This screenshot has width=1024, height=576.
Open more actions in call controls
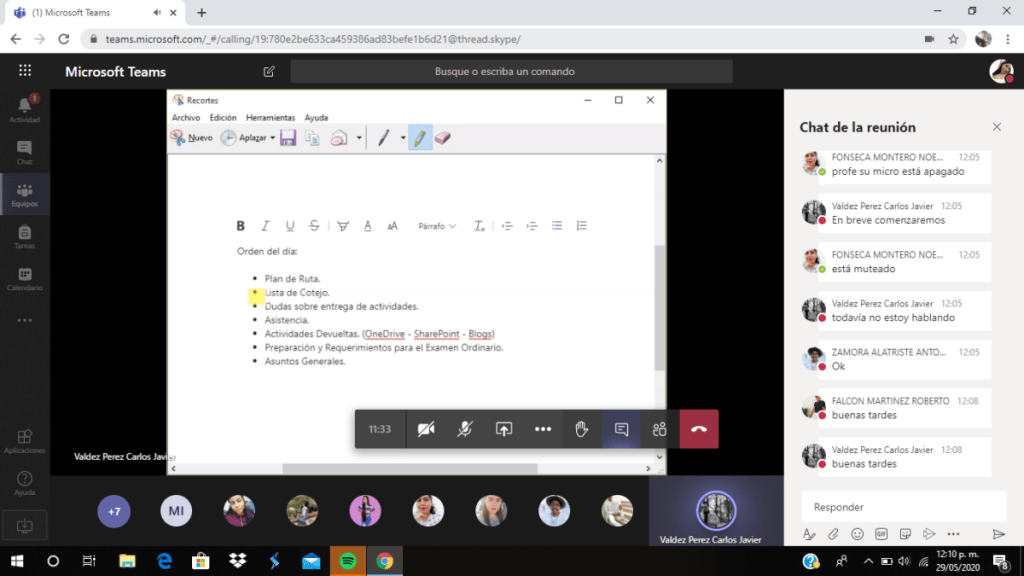pos(543,429)
